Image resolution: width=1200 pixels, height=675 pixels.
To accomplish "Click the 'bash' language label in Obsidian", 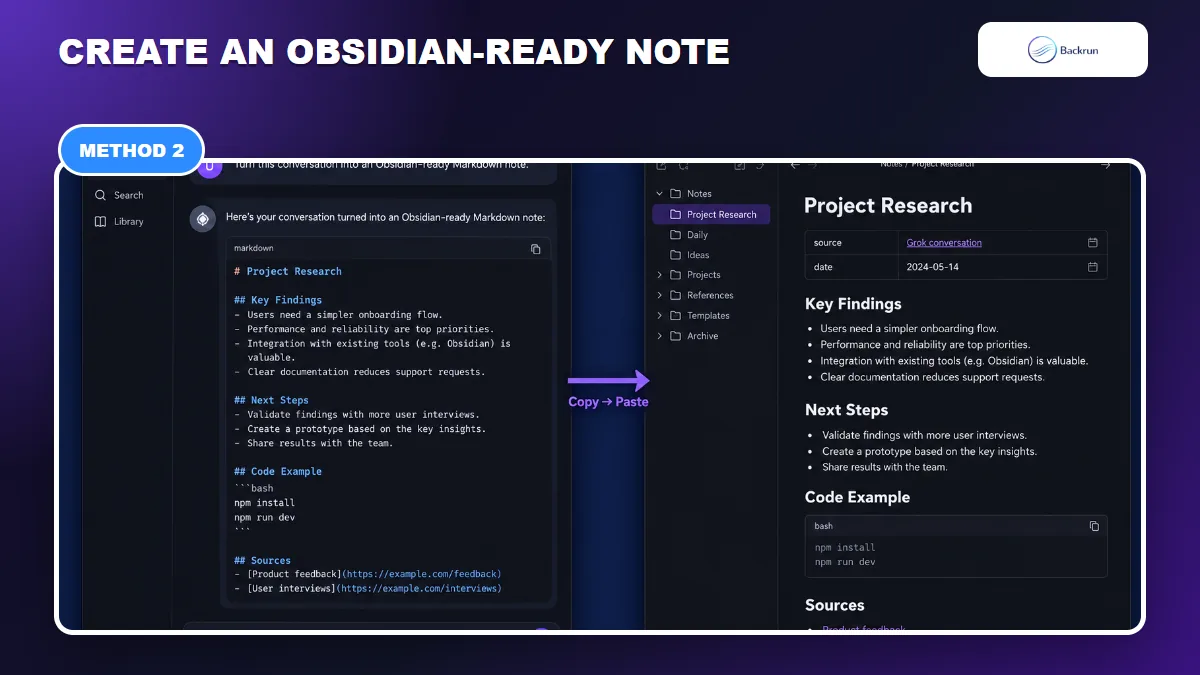I will point(823,526).
